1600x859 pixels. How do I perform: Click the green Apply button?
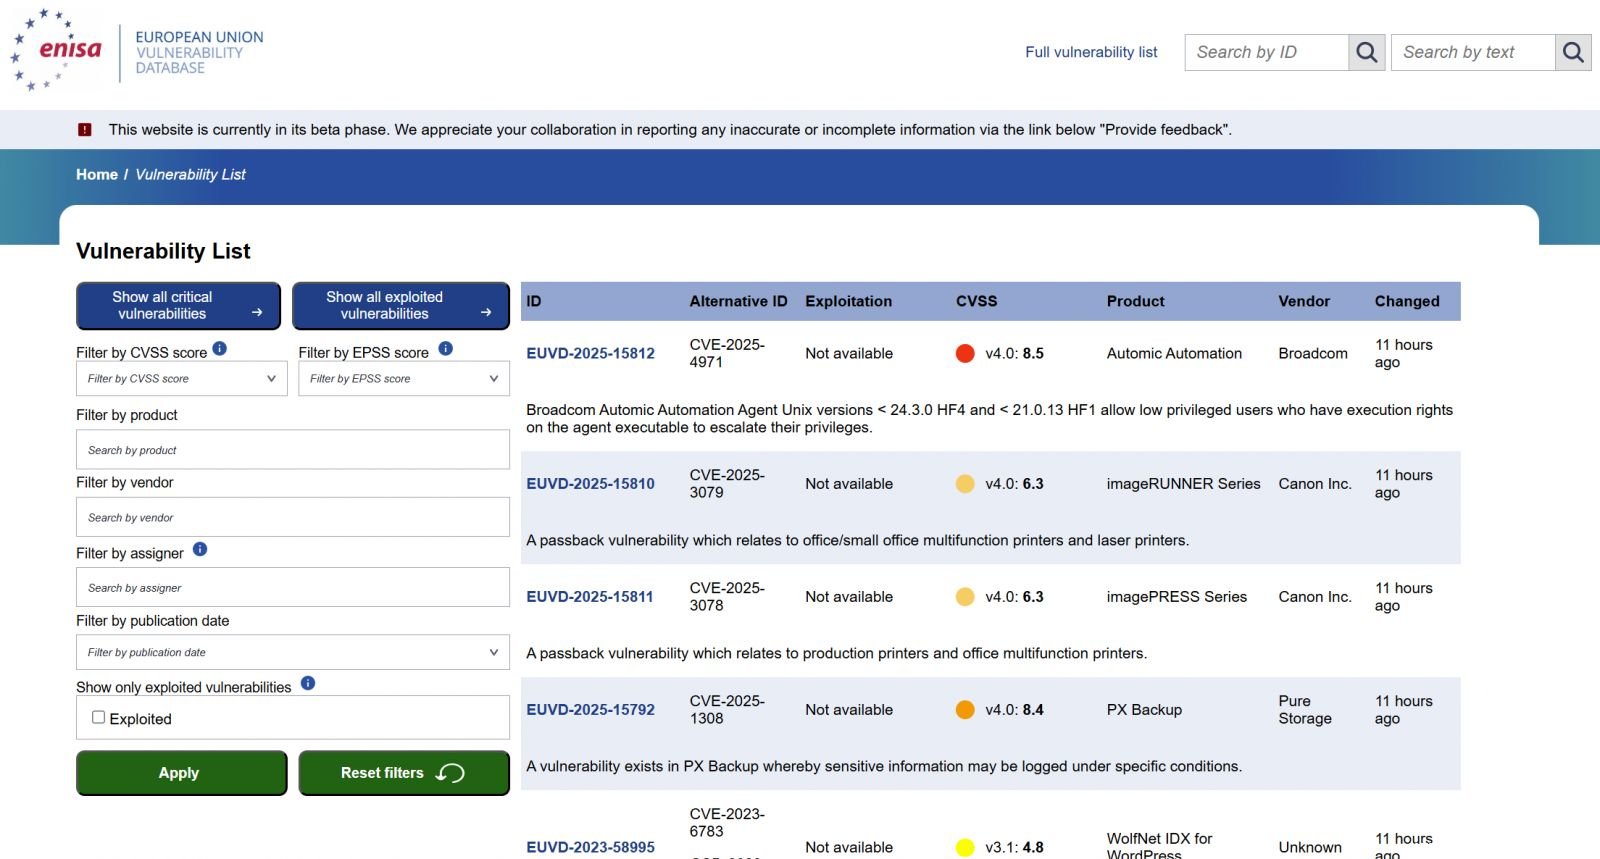pos(182,773)
